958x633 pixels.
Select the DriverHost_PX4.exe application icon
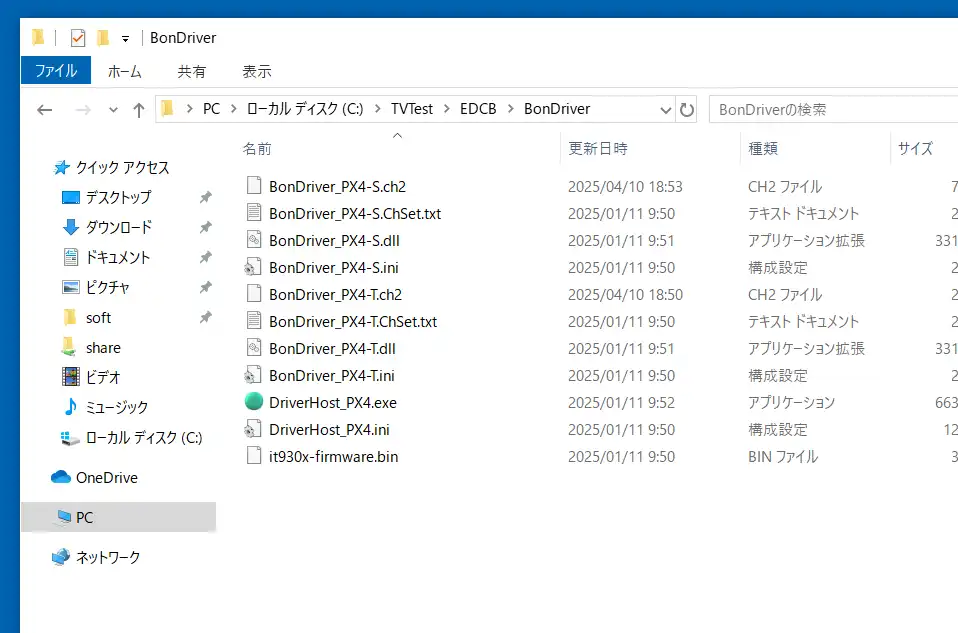coord(254,401)
